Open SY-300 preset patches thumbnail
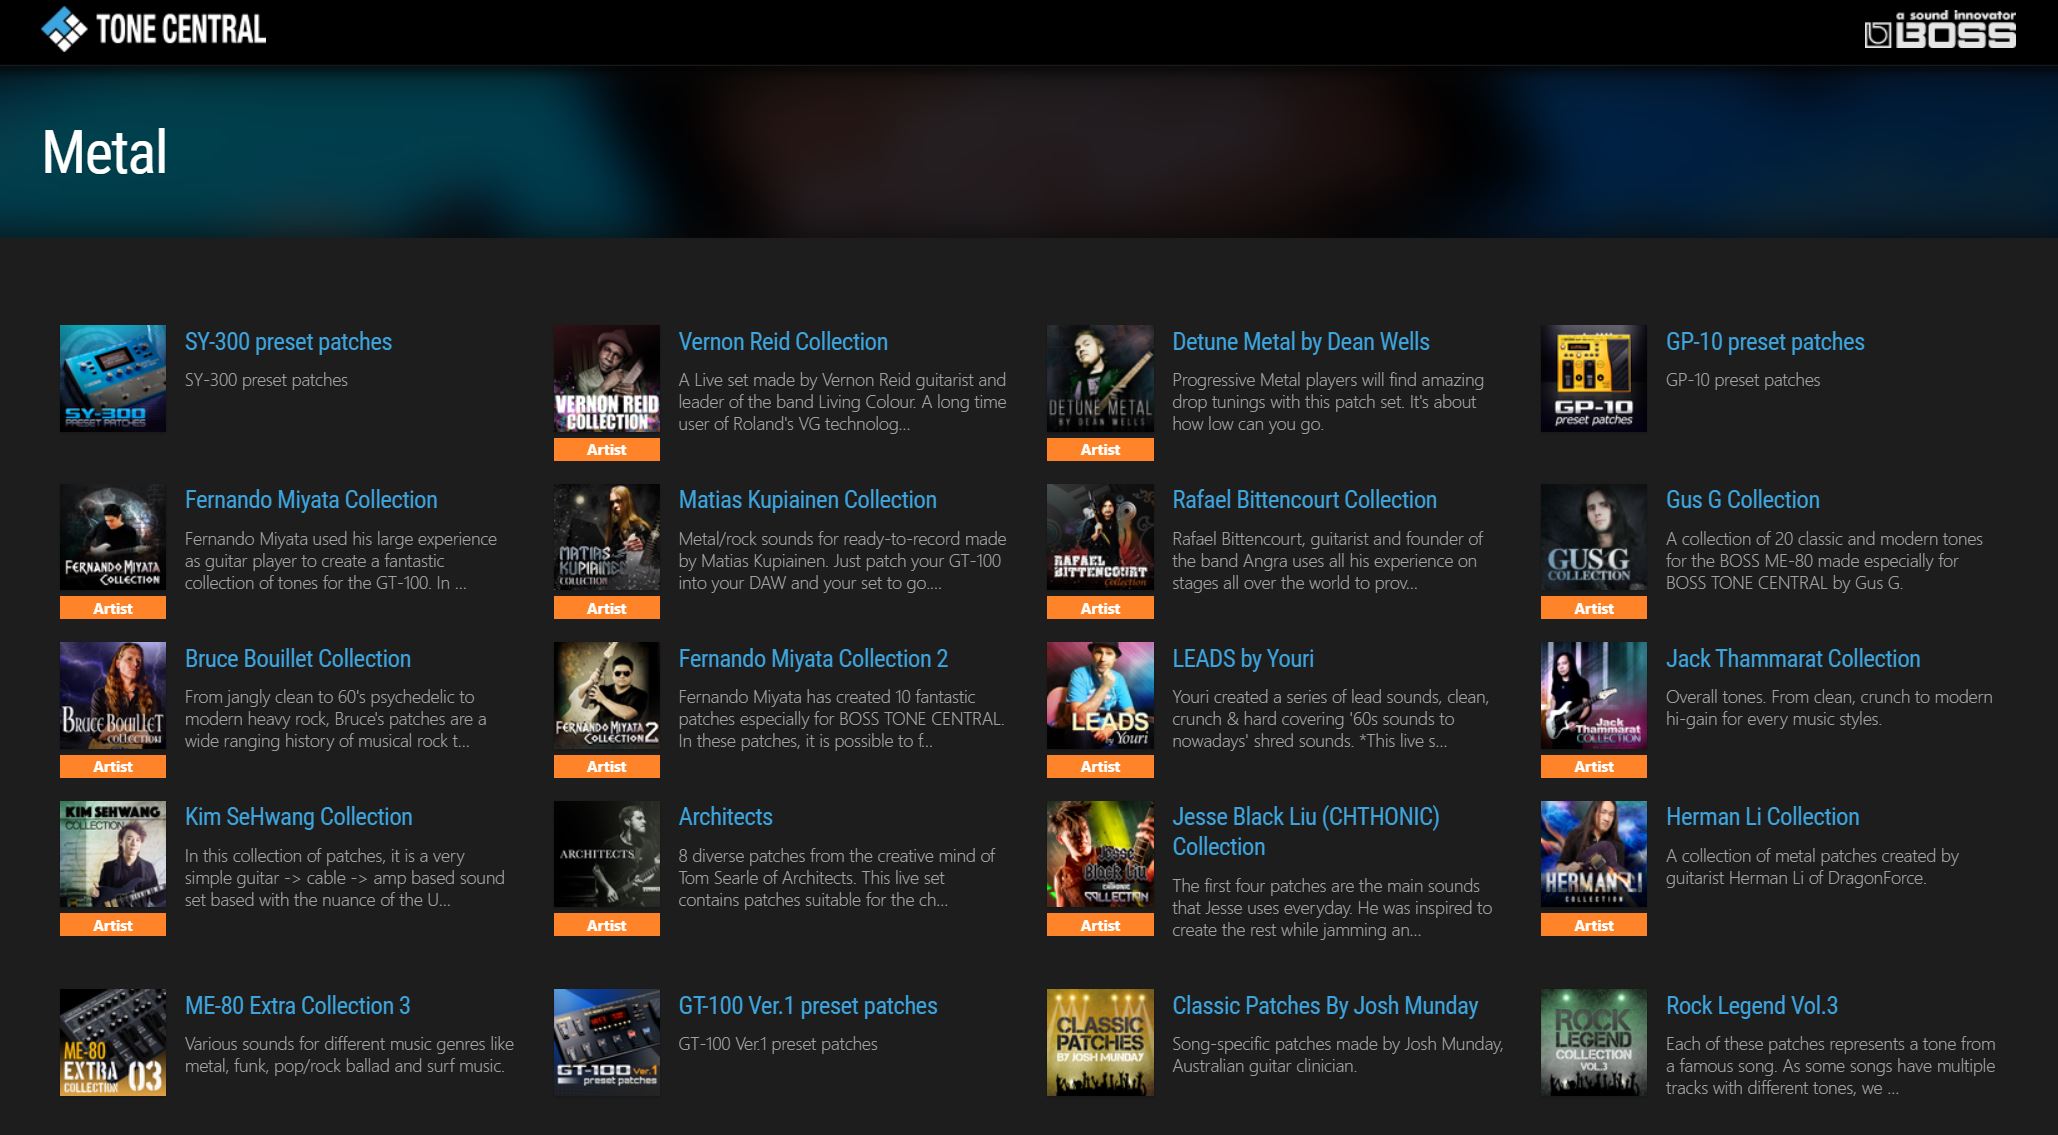The image size is (2058, 1135). point(113,378)
